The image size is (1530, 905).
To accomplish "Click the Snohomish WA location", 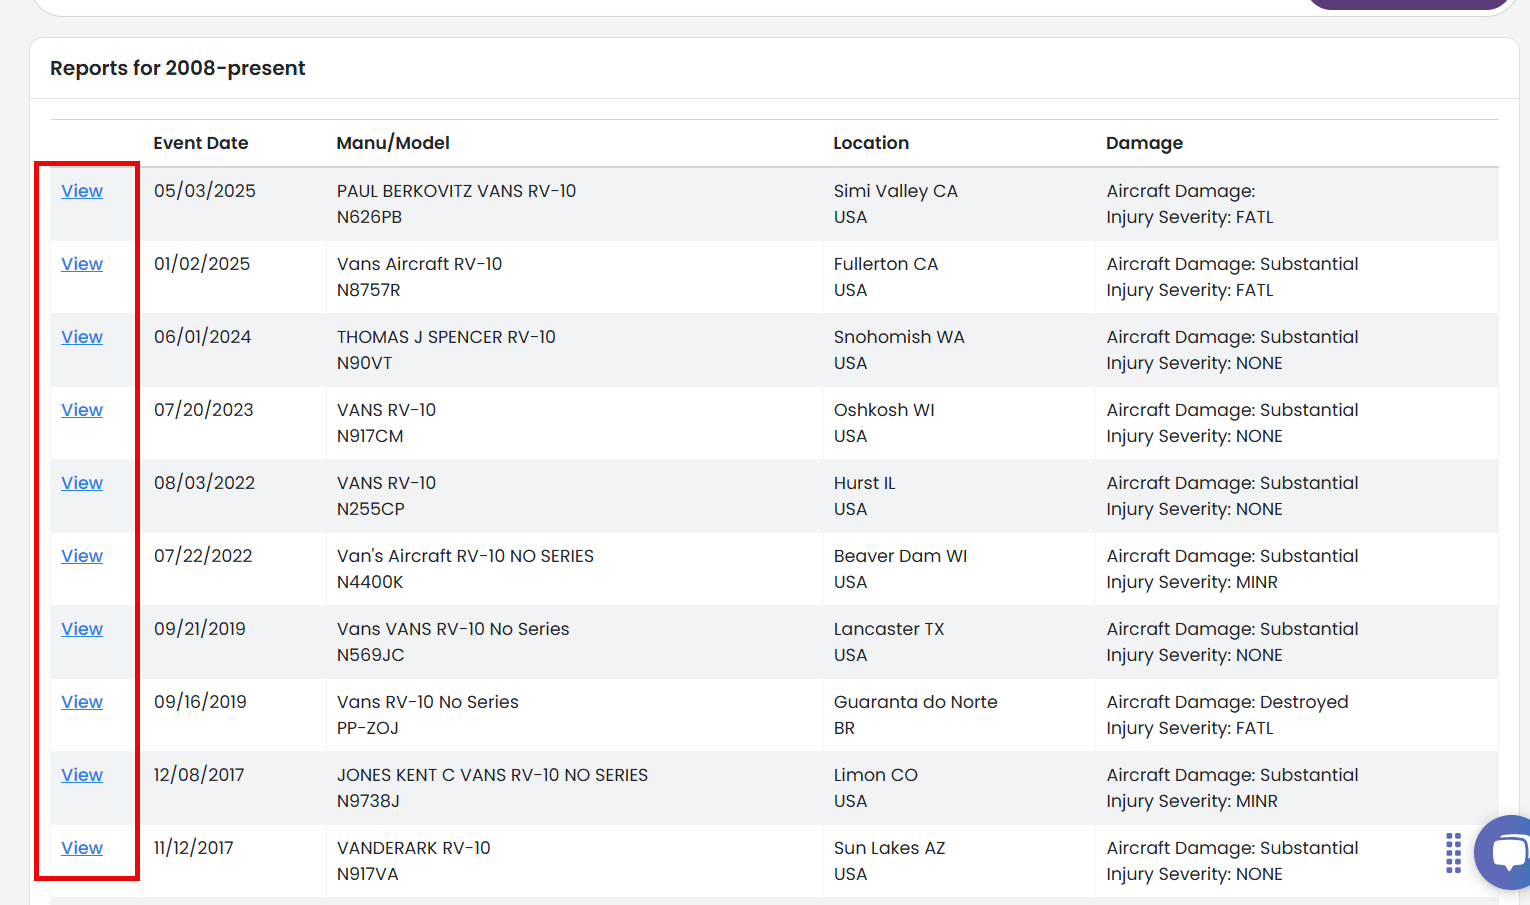I will [899, 337].
